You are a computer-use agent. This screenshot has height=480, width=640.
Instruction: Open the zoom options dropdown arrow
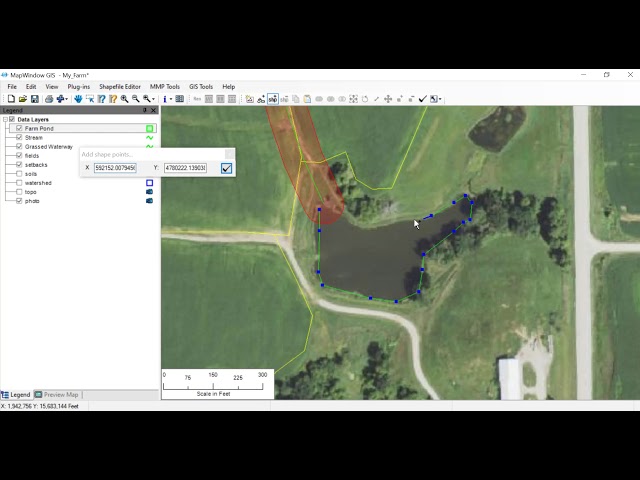(x=153, y=99)
